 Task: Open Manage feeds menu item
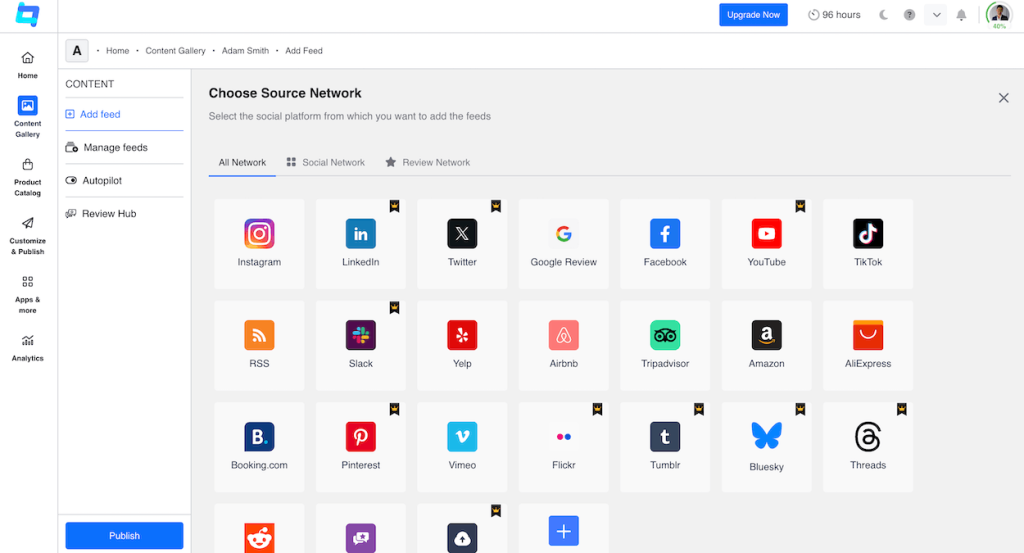pyautogui.click(x=124, y=148)
